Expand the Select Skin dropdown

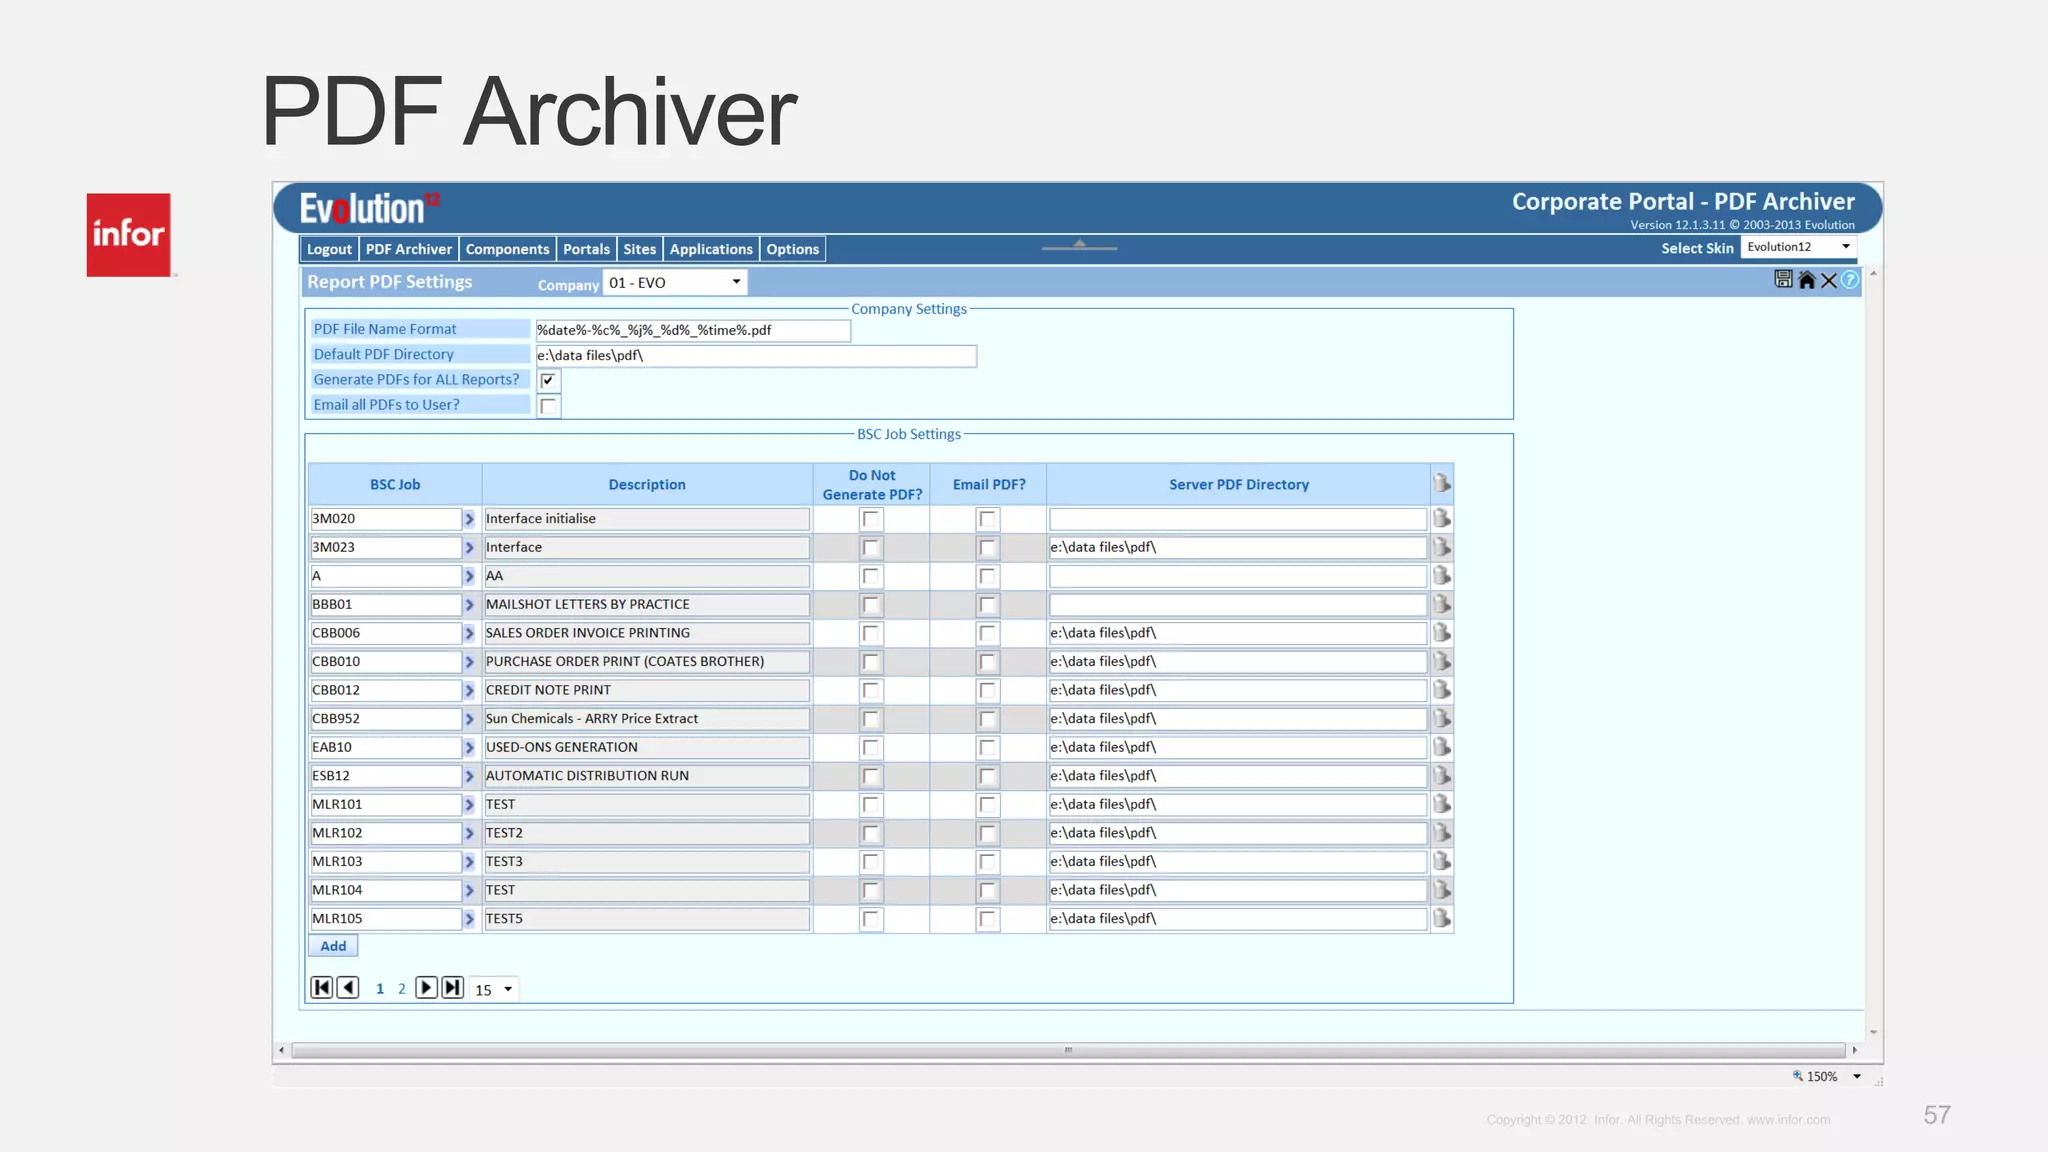click(x=1797, y=247)
